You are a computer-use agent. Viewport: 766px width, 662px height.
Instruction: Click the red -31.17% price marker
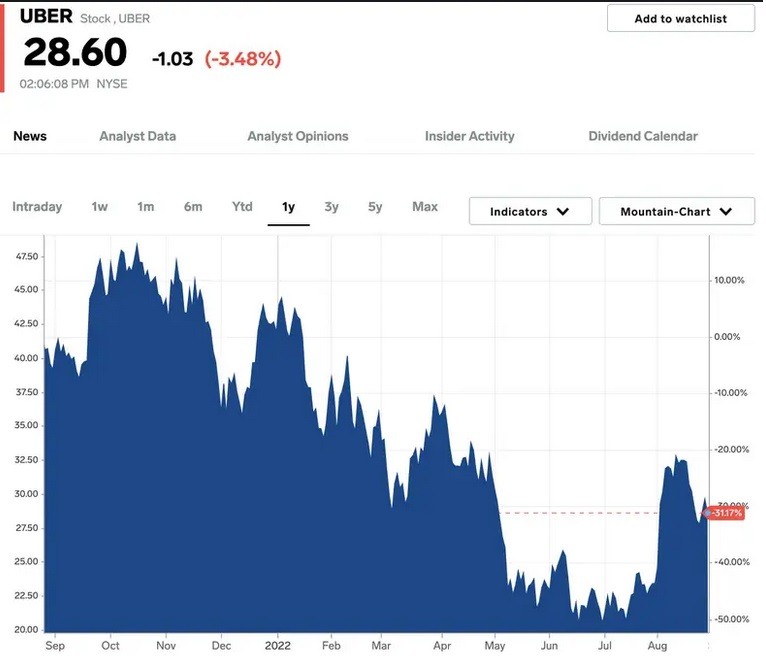point(725,513)
